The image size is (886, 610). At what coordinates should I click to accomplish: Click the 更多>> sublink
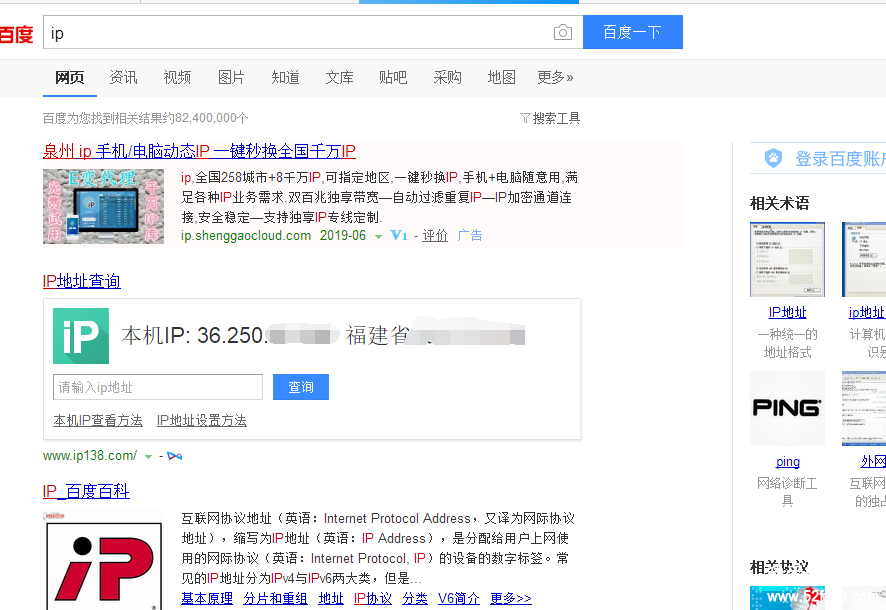tap(511, 598)
